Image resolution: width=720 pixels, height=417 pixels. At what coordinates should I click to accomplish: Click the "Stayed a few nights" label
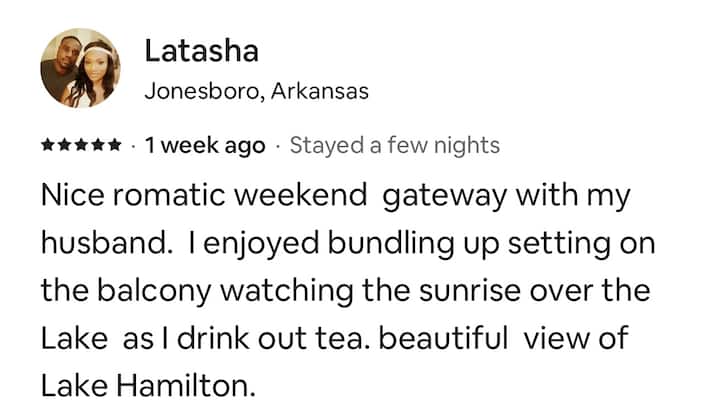tap(394, 146)
